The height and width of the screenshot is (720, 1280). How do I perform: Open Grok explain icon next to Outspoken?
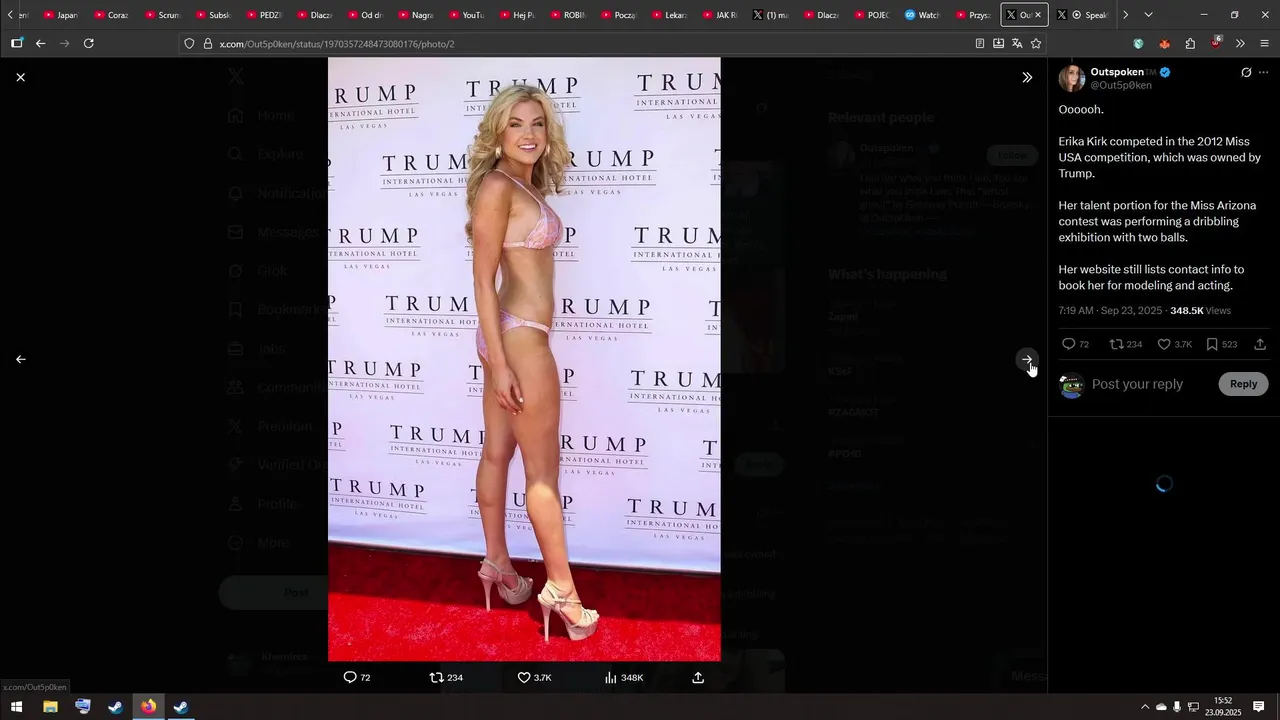tap(1246, 73)
